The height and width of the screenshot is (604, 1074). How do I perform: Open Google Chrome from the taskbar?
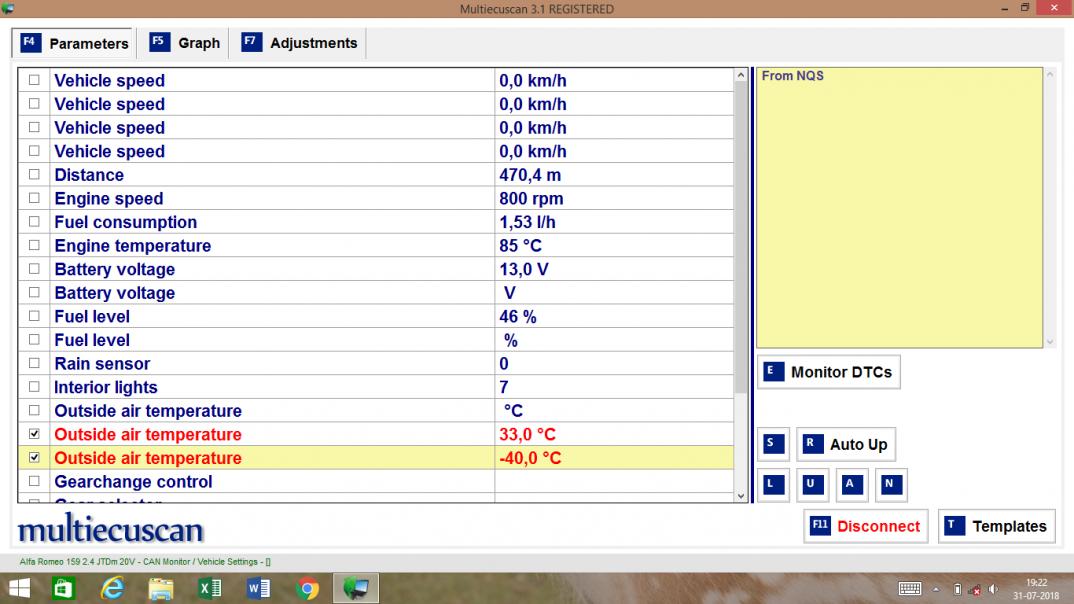click(x=308, y=588)
